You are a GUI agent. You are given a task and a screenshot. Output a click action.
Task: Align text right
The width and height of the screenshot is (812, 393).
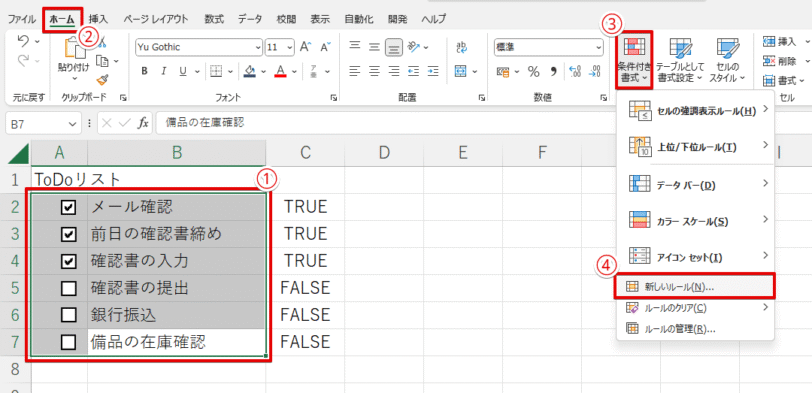click(394, 71)
